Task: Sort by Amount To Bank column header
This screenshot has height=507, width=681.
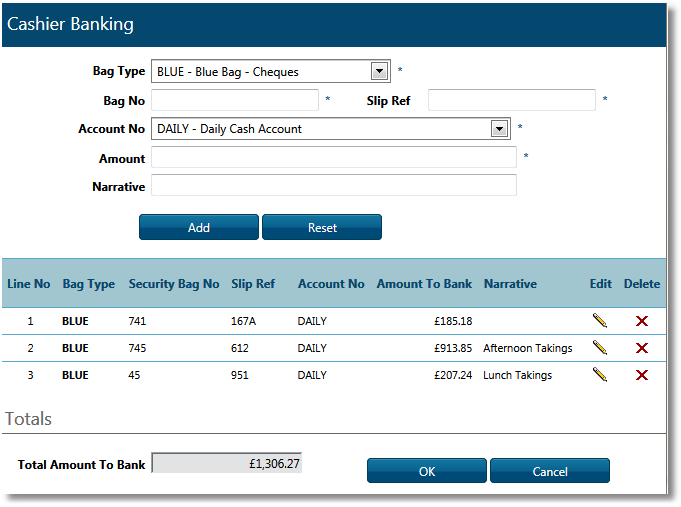Action: (424, 284)
